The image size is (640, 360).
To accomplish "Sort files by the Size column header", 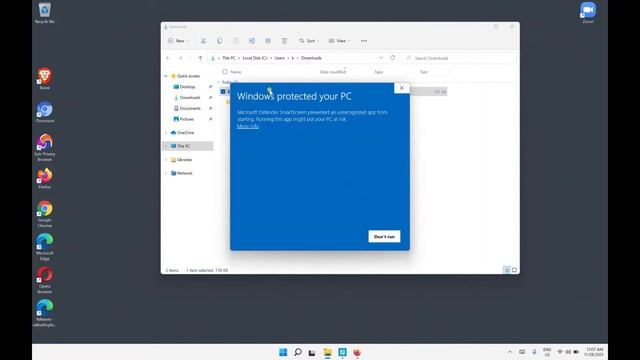I will pyautogui.click(x=424, y=72).
